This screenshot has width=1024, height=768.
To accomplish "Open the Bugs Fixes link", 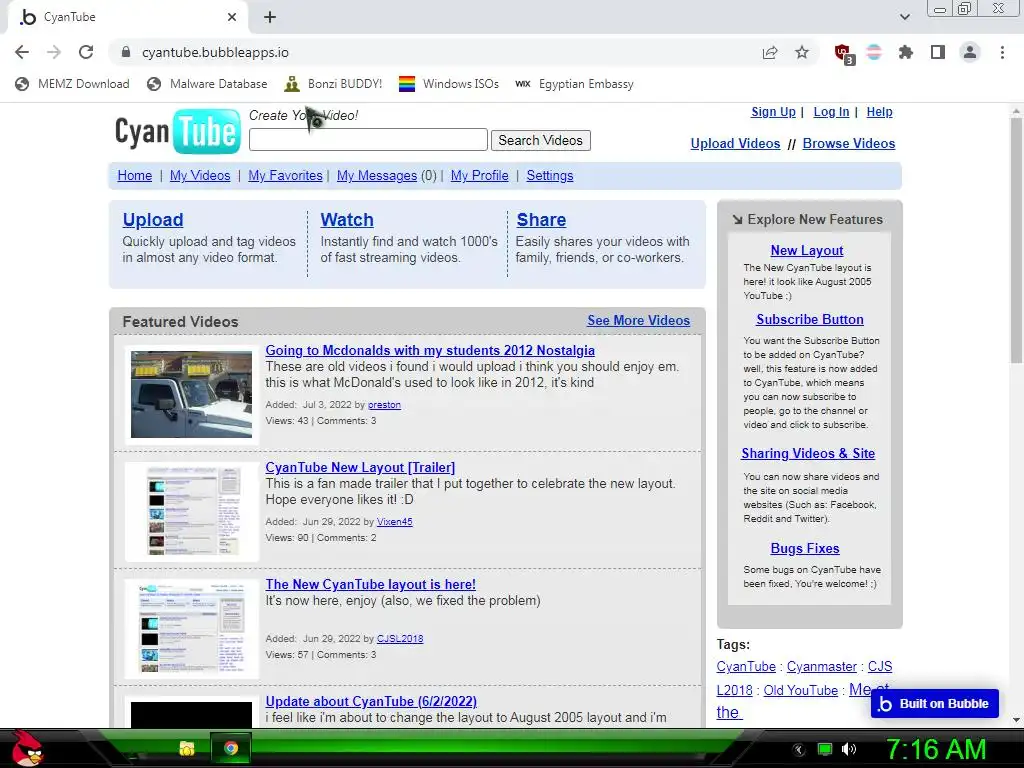I will click(805, 549).
